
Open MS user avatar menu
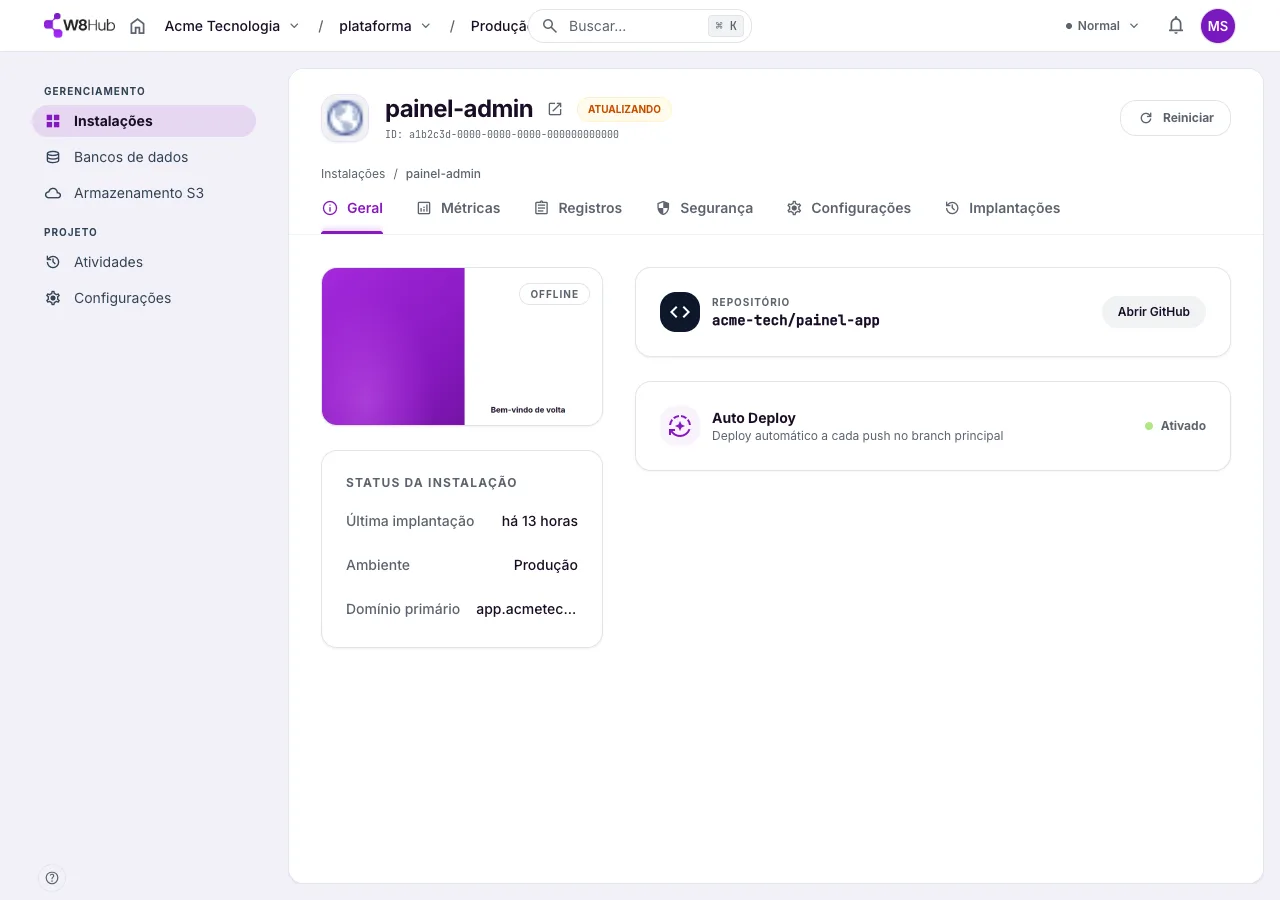(1218, 26)
